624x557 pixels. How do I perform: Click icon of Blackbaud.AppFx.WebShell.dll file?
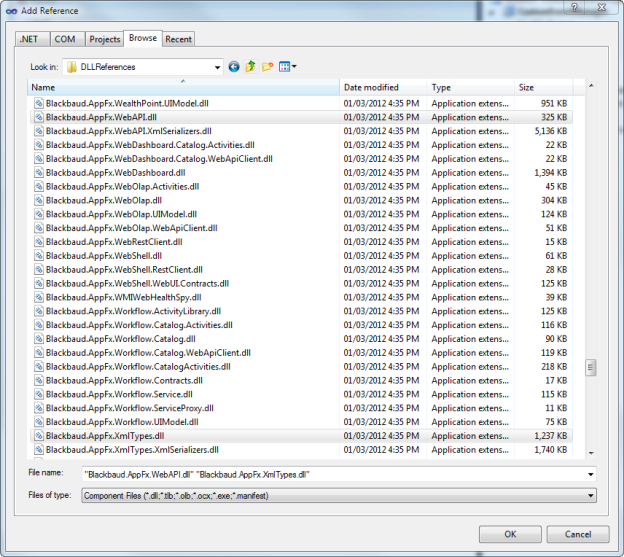(x=39, y=256)
